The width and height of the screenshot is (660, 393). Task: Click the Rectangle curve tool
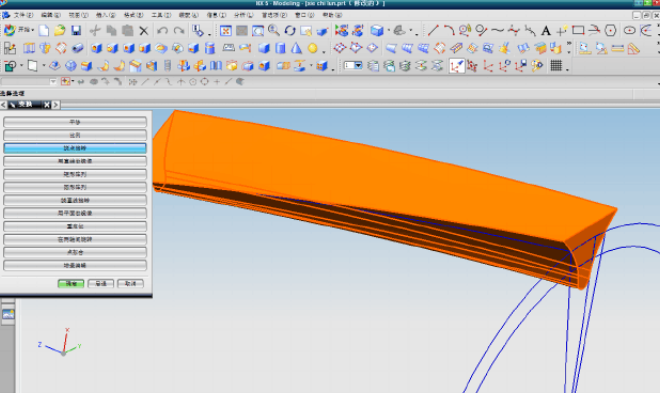coord(578,30)
